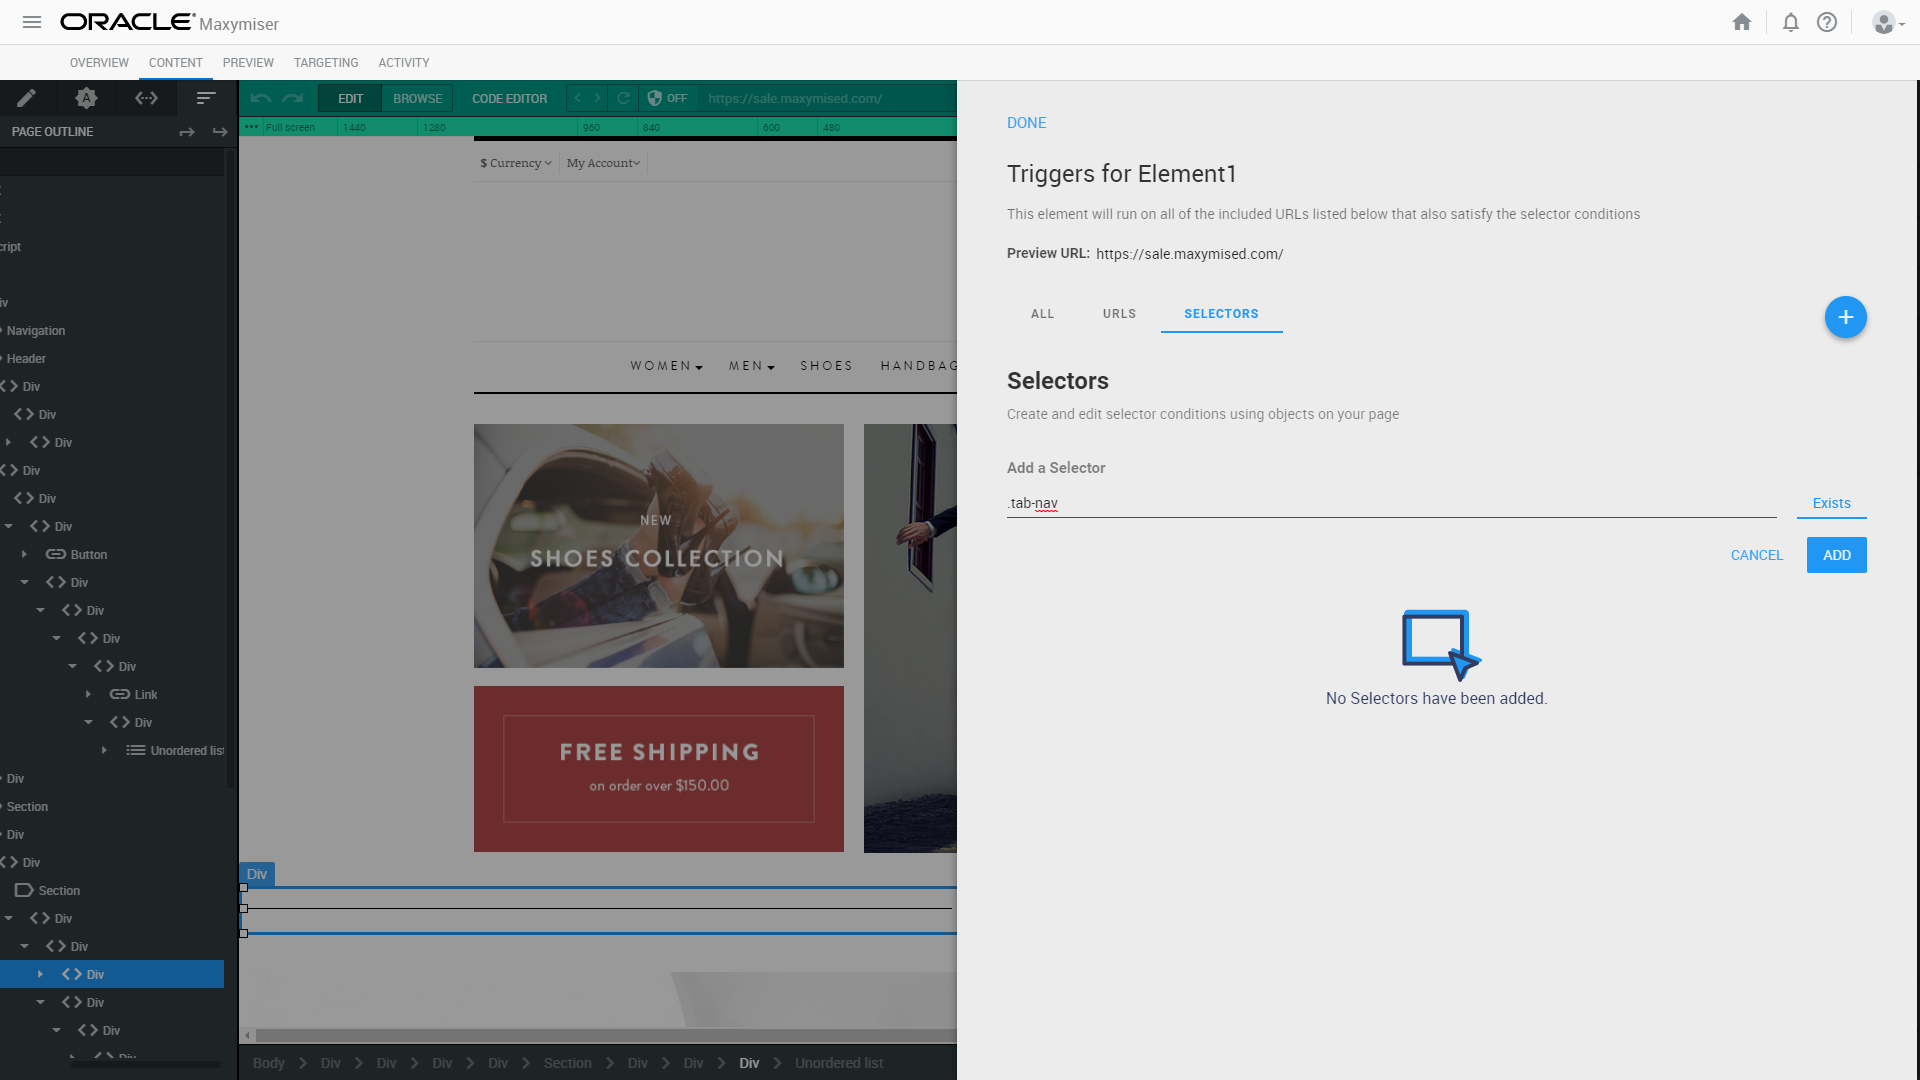Screen dimensions: 1920x1080
Task: Click the blue plus add button
Action: point(1845,317)
